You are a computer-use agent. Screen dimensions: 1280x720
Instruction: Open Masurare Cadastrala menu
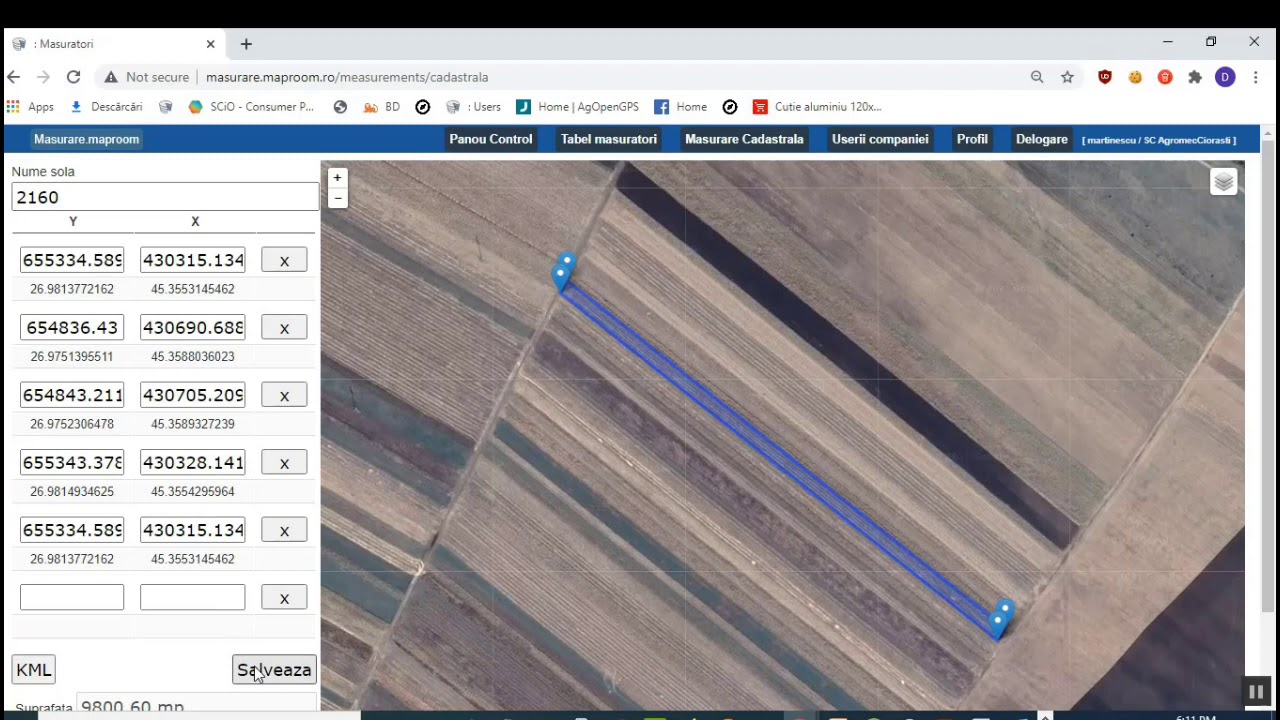pyautogui.click(x=744, y=139)
